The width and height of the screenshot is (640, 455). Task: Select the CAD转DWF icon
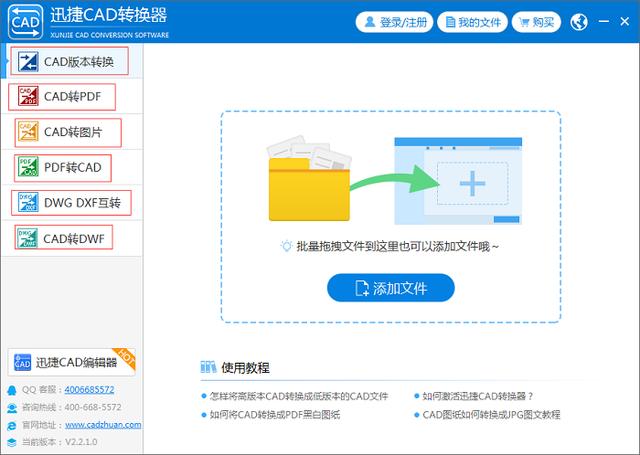[27, 238]
